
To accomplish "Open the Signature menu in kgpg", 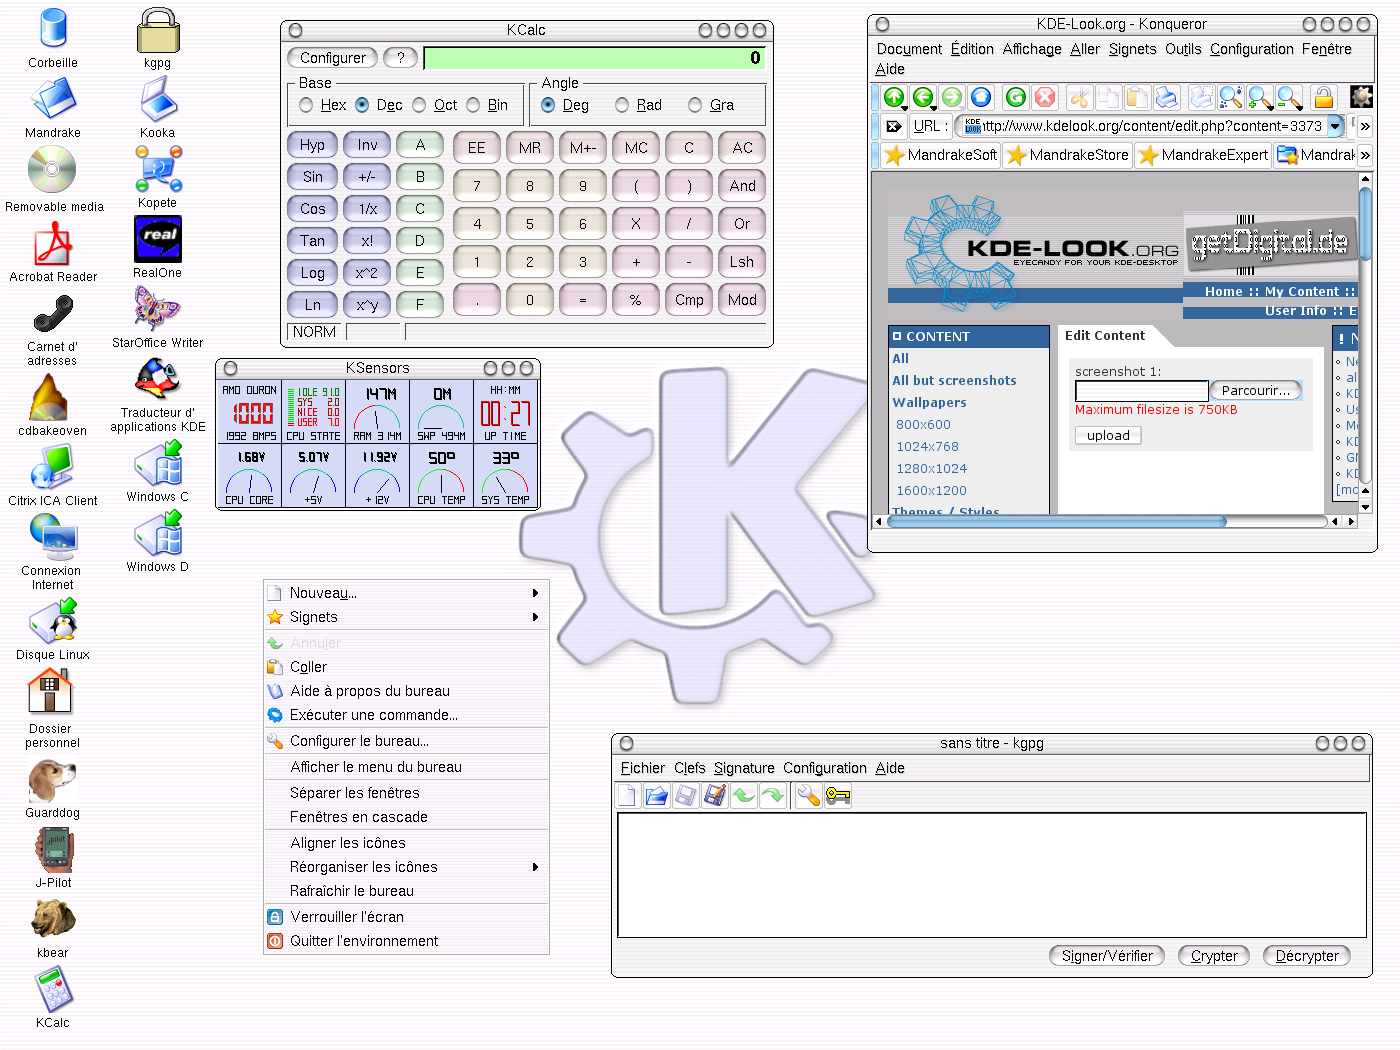I will pyautogui.click(x=744, y=768).
